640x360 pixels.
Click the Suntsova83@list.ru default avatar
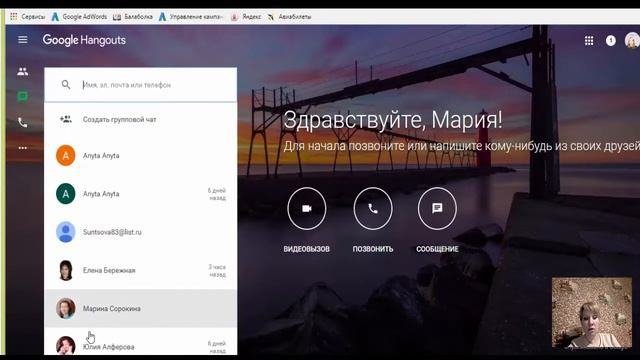coord(66,232)
